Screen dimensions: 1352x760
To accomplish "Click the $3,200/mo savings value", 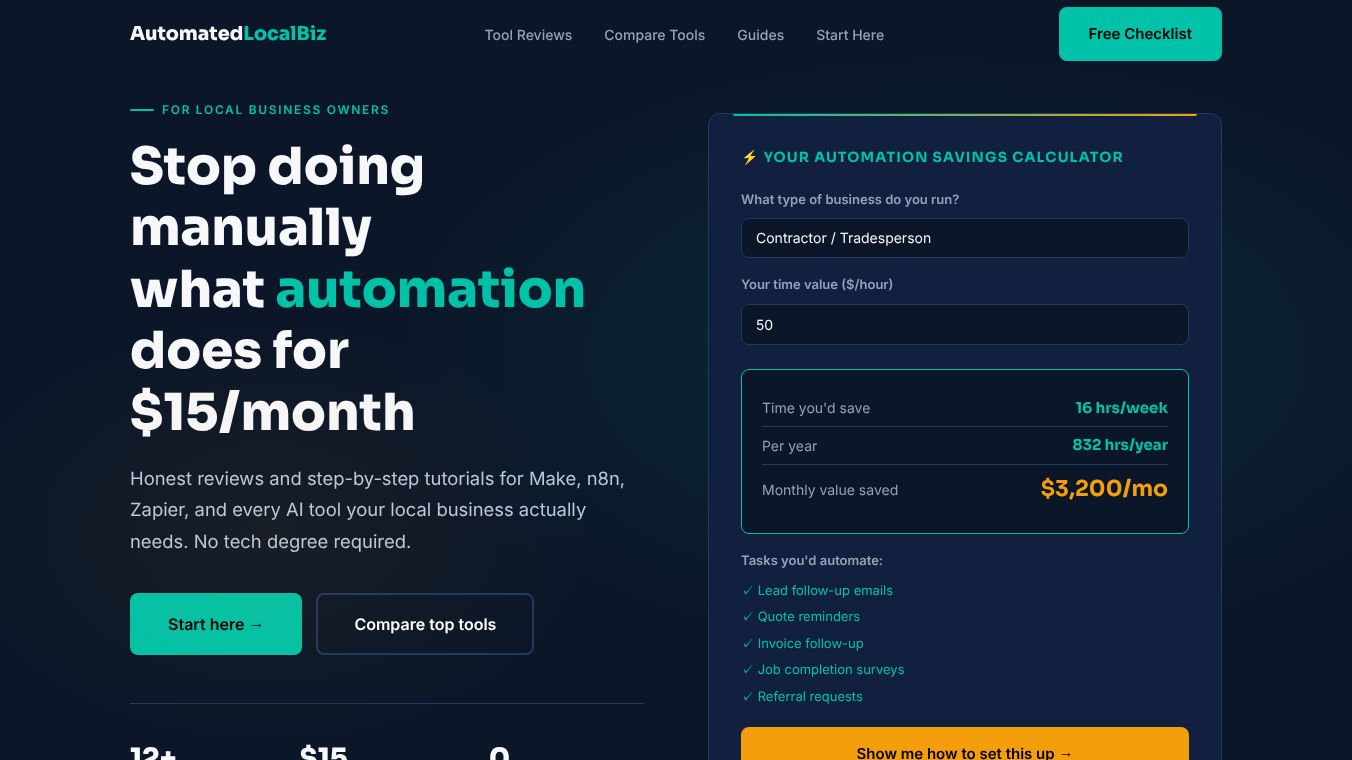I will [x=1104, y=488].
